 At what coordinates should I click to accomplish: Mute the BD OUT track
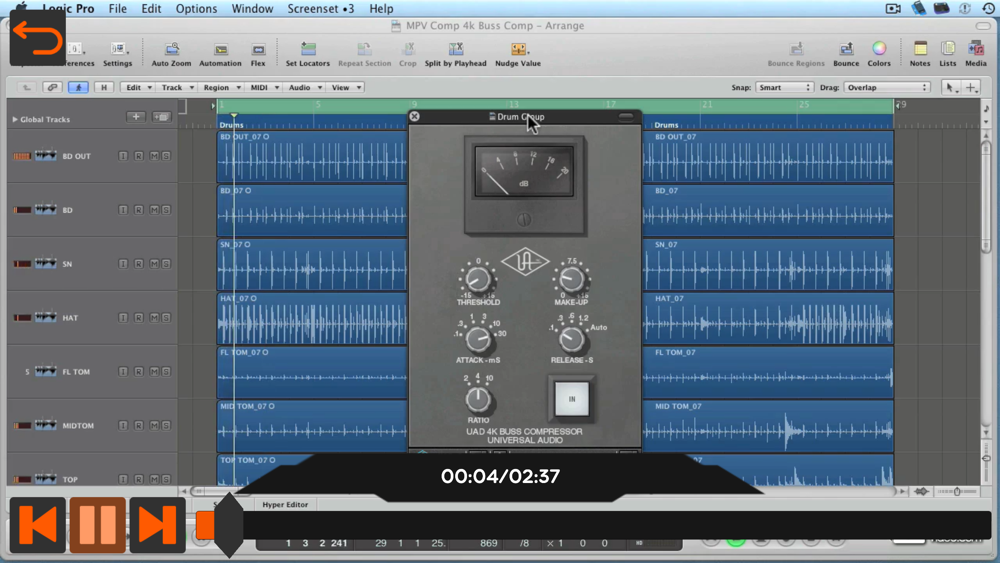coord(154,156)
